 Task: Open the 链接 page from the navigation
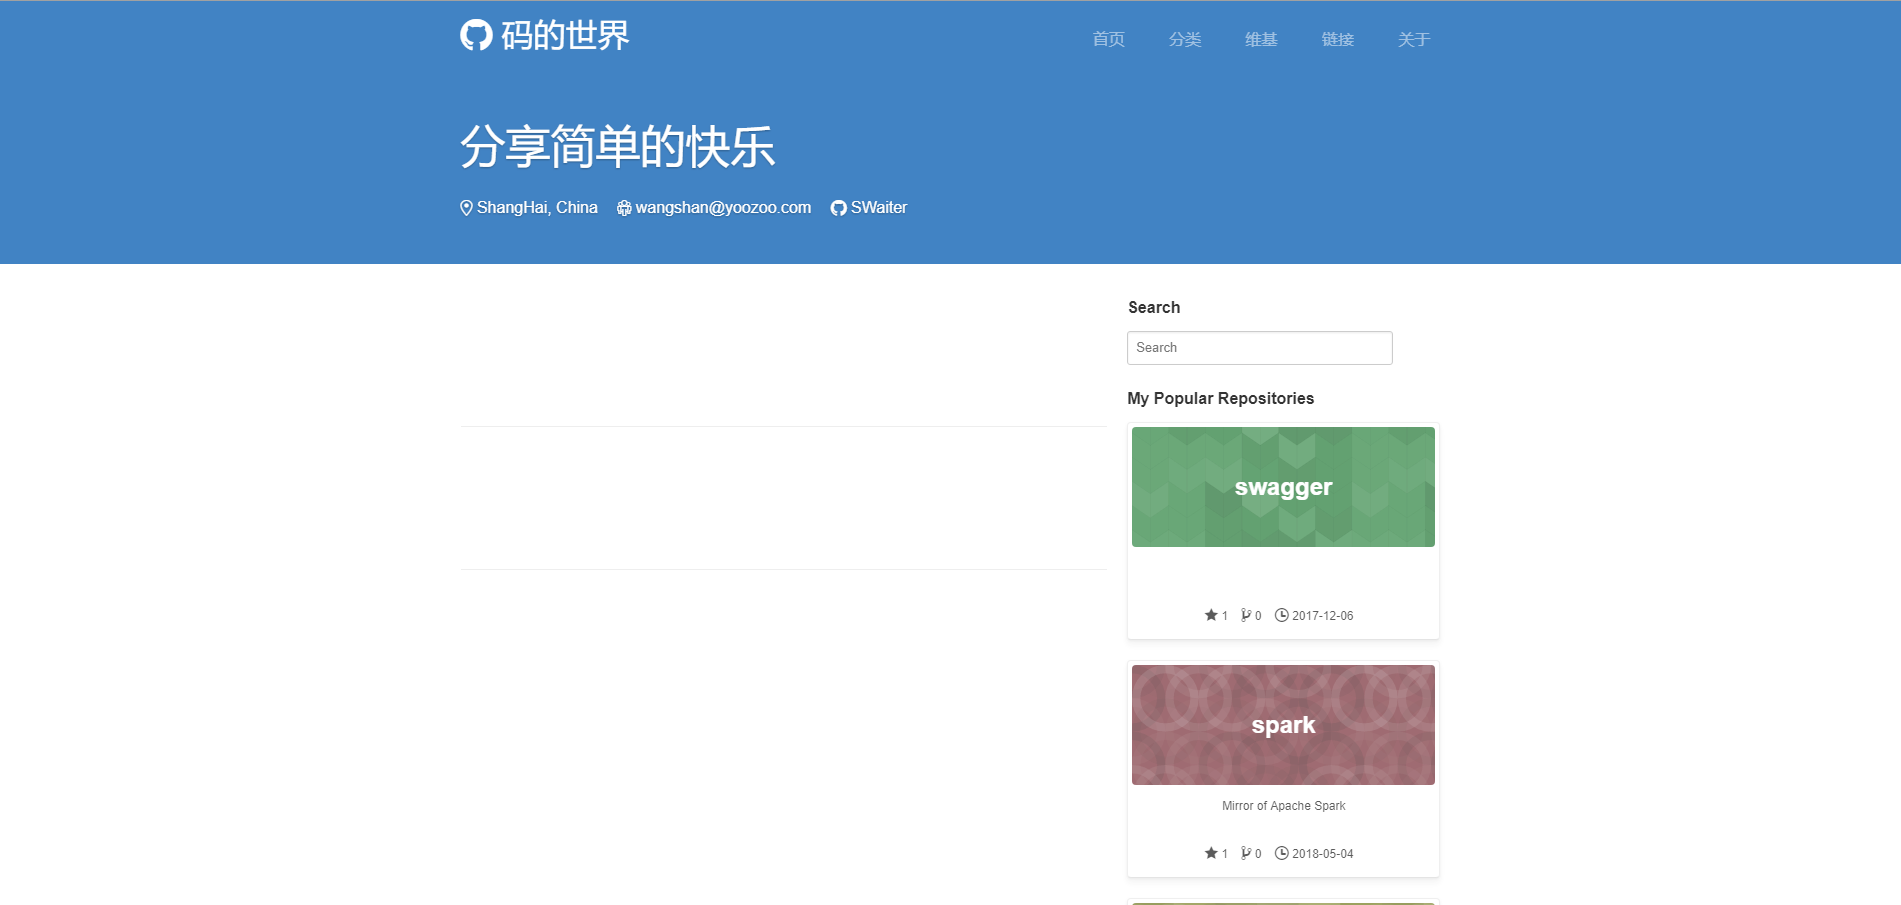(x=1337, y=39)
